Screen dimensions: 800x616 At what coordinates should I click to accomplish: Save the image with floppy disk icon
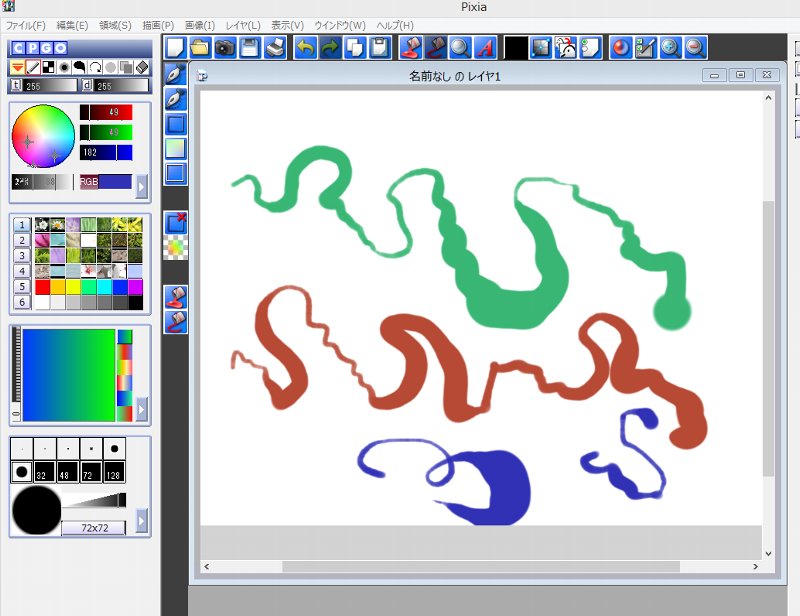pyautogui.click(x=249, y=47)
